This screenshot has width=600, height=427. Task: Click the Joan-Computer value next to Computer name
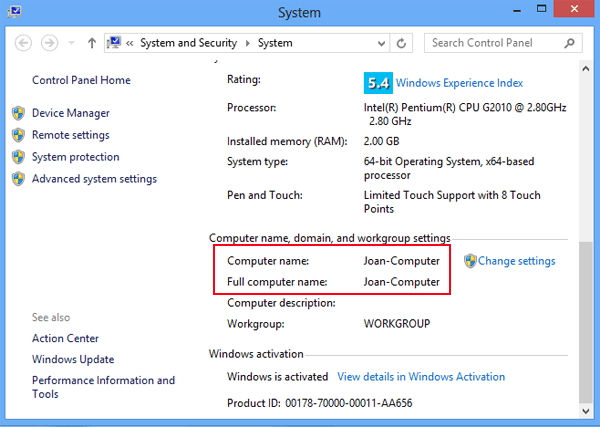[x=401, y=261]
